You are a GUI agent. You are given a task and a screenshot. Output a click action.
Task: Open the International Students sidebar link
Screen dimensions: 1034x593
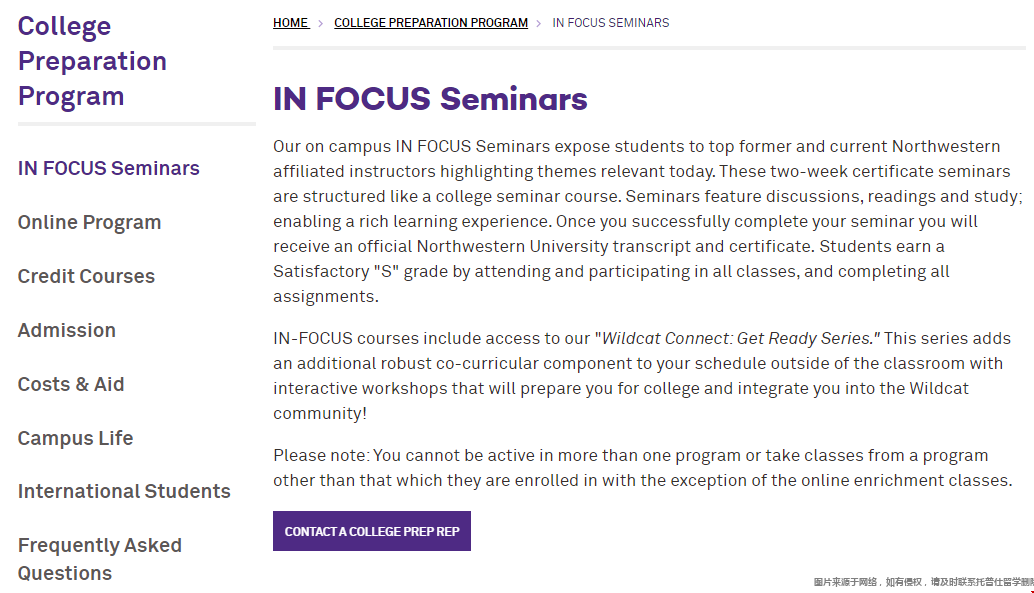tap(125, 491)
